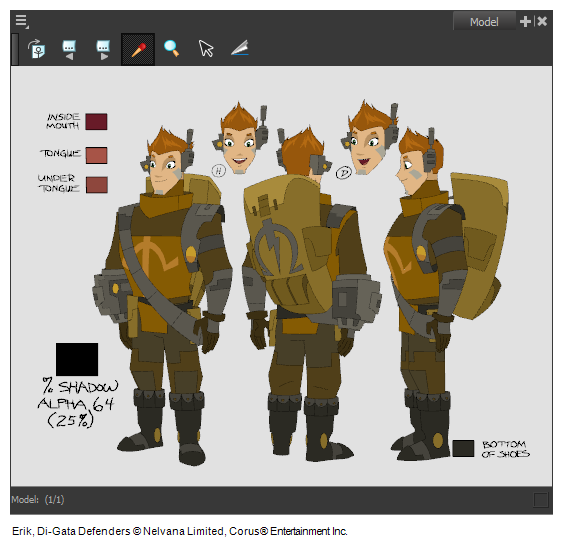Add a view with plus button

pyautogui.click(x=525, y=22)
